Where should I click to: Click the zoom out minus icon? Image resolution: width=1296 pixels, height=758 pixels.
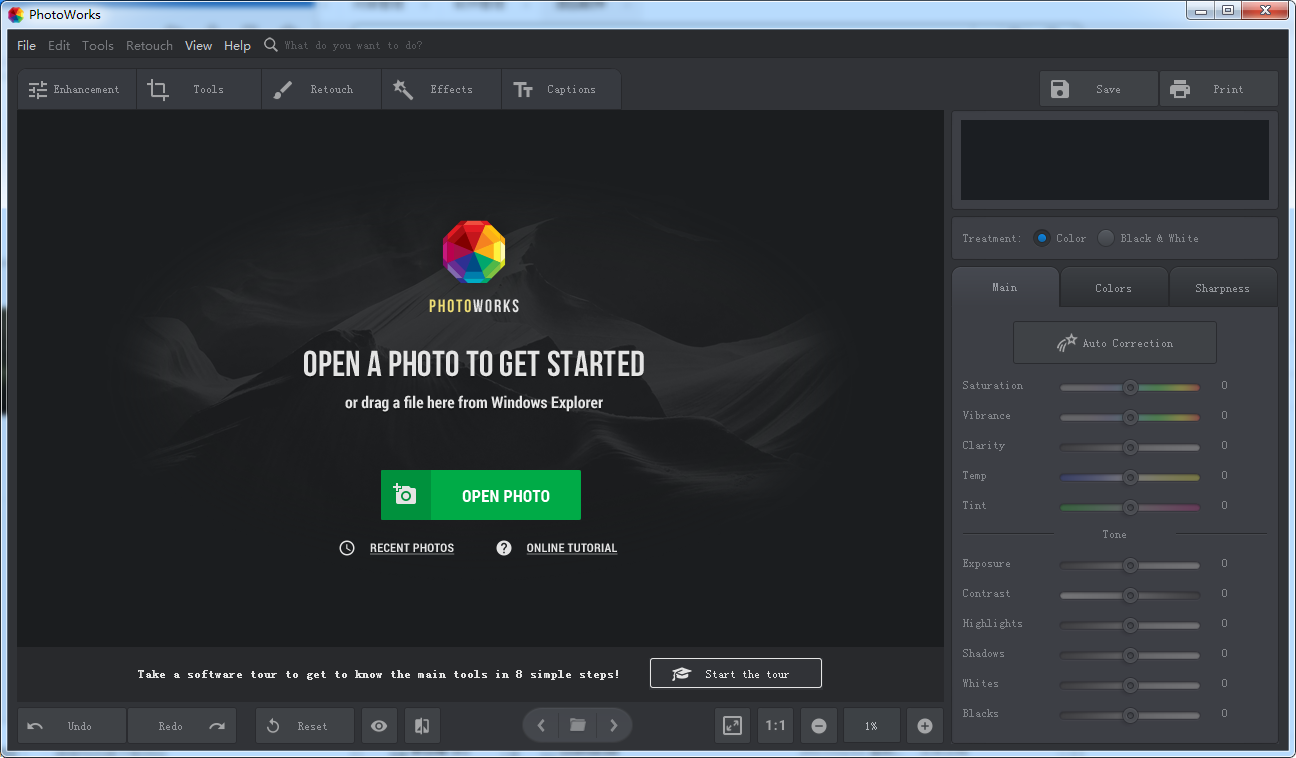click(819, 726)
